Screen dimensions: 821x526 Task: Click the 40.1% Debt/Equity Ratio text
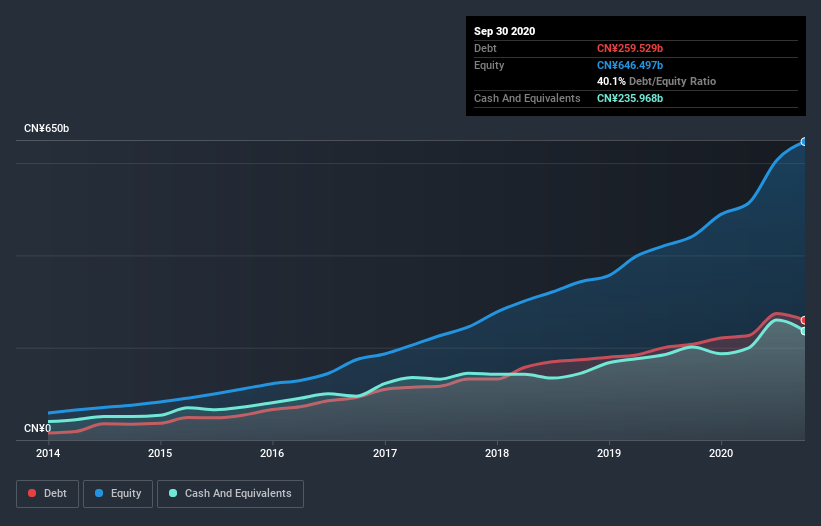click(x=657, y=82)
